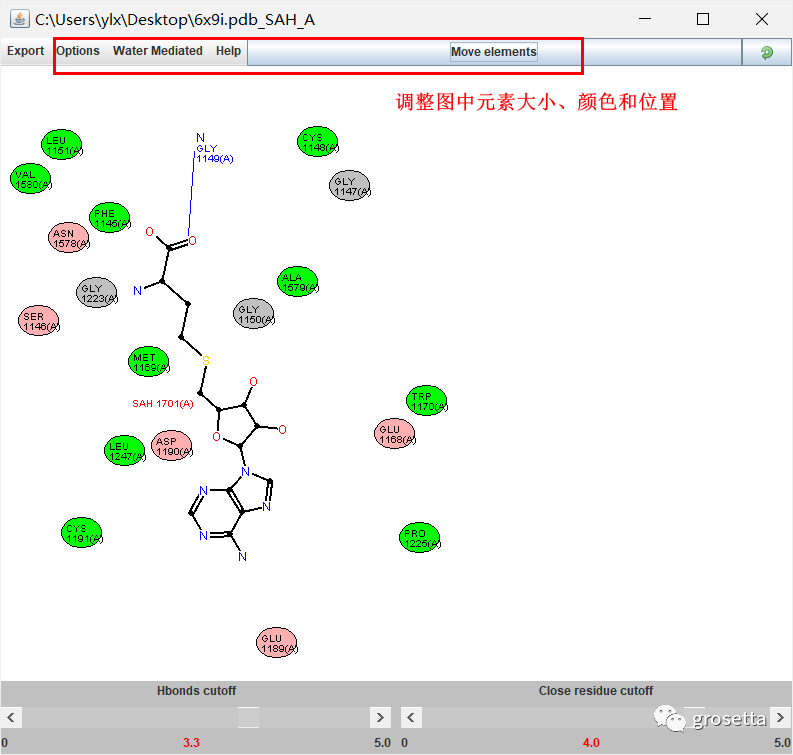Click the Java app icon in title bar
The image size is (793, 755).
point(19,19)
